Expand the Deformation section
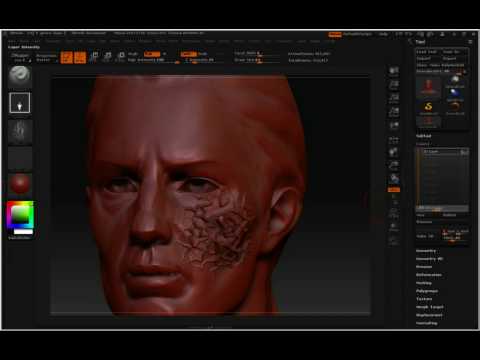480x360 pixels. pyautogui.click(x=429, y=275)
